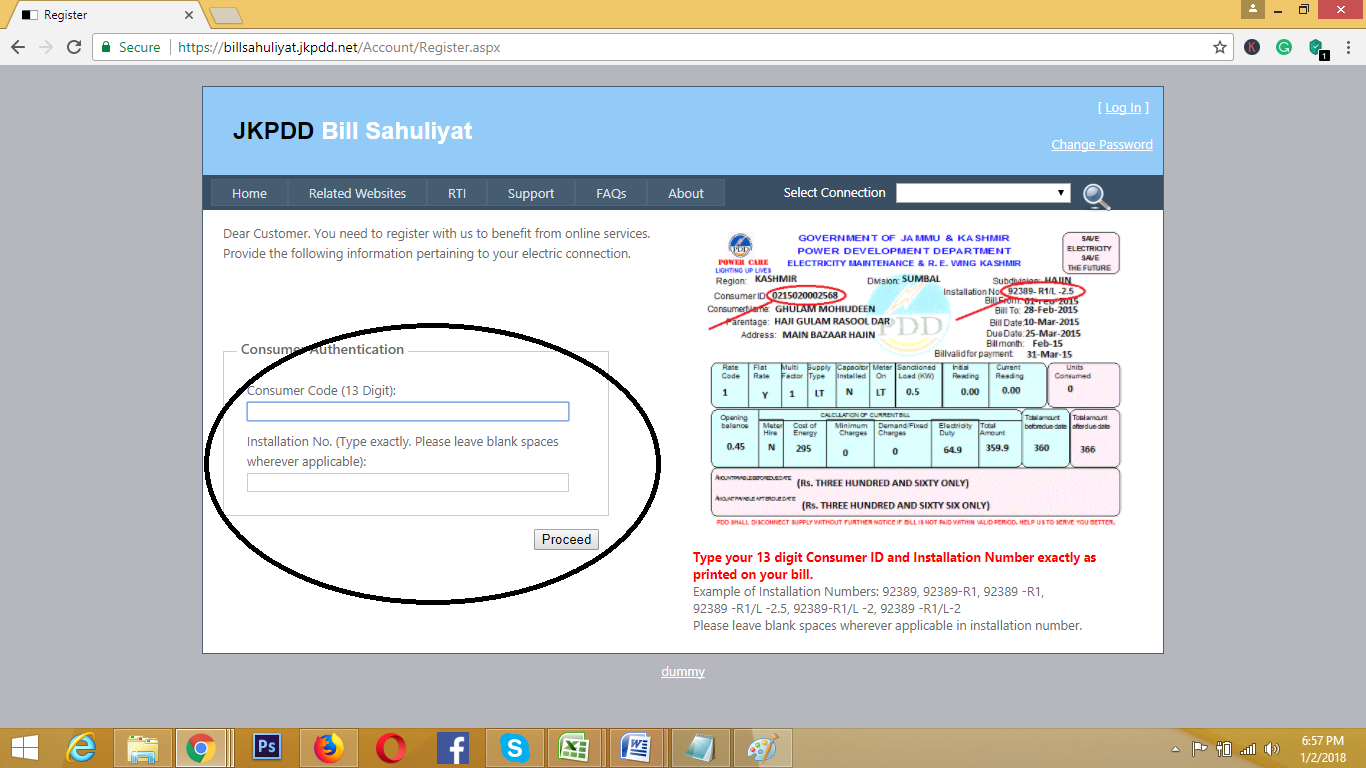Click the JKPDD Bill Sahuliyat title

pos(353,131)
